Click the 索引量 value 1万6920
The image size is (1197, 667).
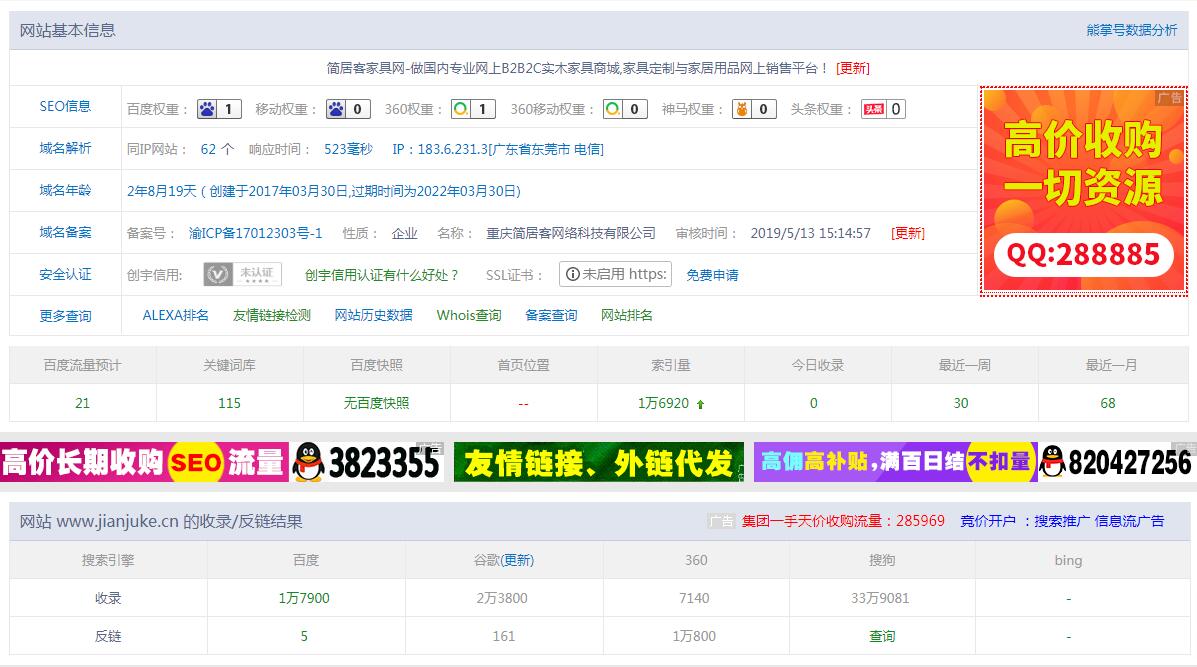pyautogui.click(x=663, y=403)
